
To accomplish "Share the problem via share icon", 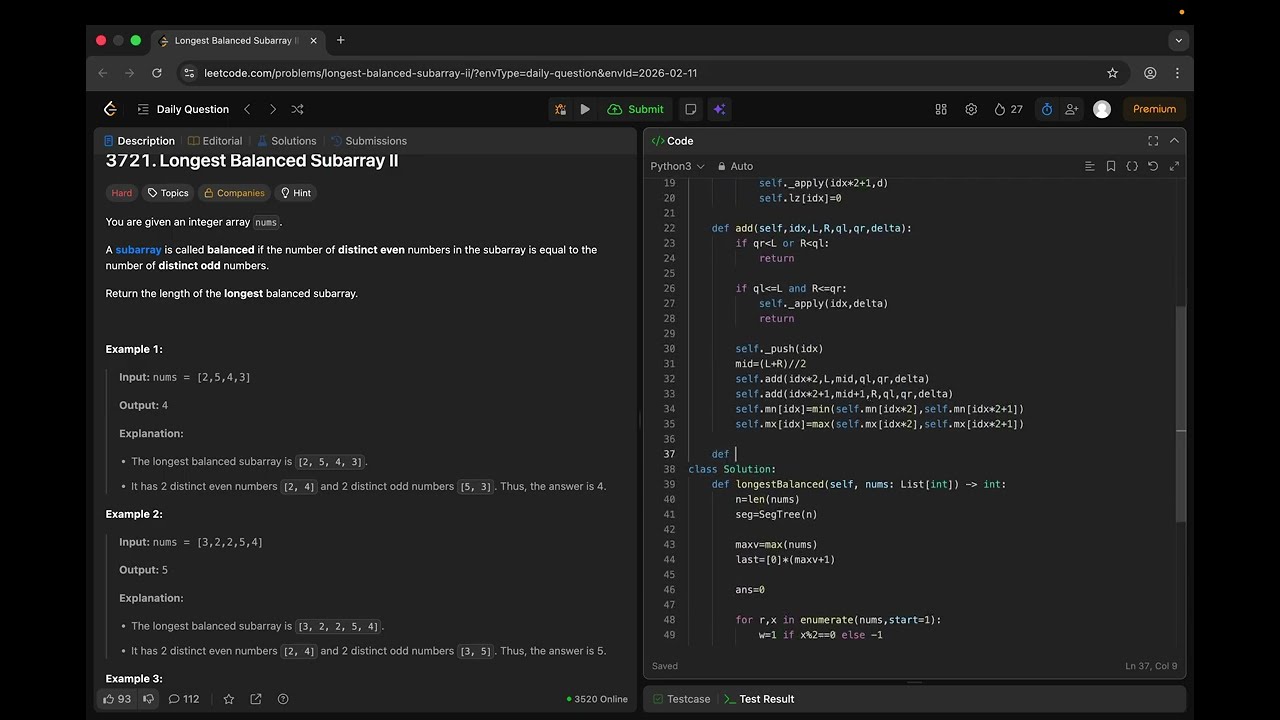I will tap(256, 699).
